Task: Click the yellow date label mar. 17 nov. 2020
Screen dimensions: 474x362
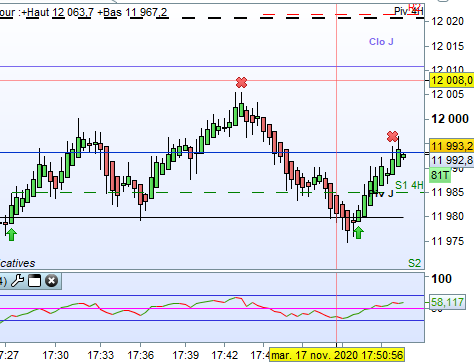Action: pos(337,355)
